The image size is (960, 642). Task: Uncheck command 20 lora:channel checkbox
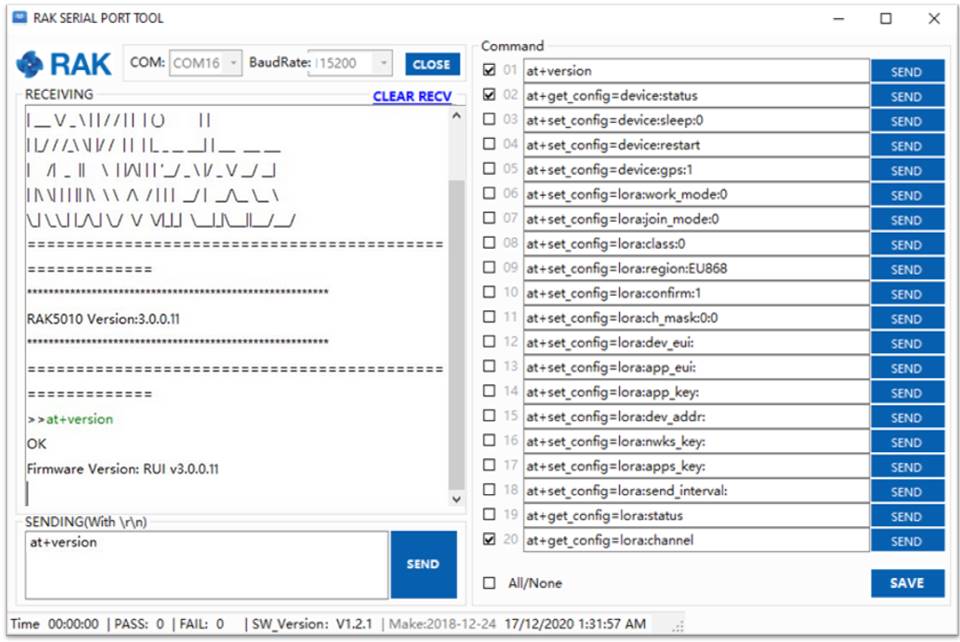point(489,539)
